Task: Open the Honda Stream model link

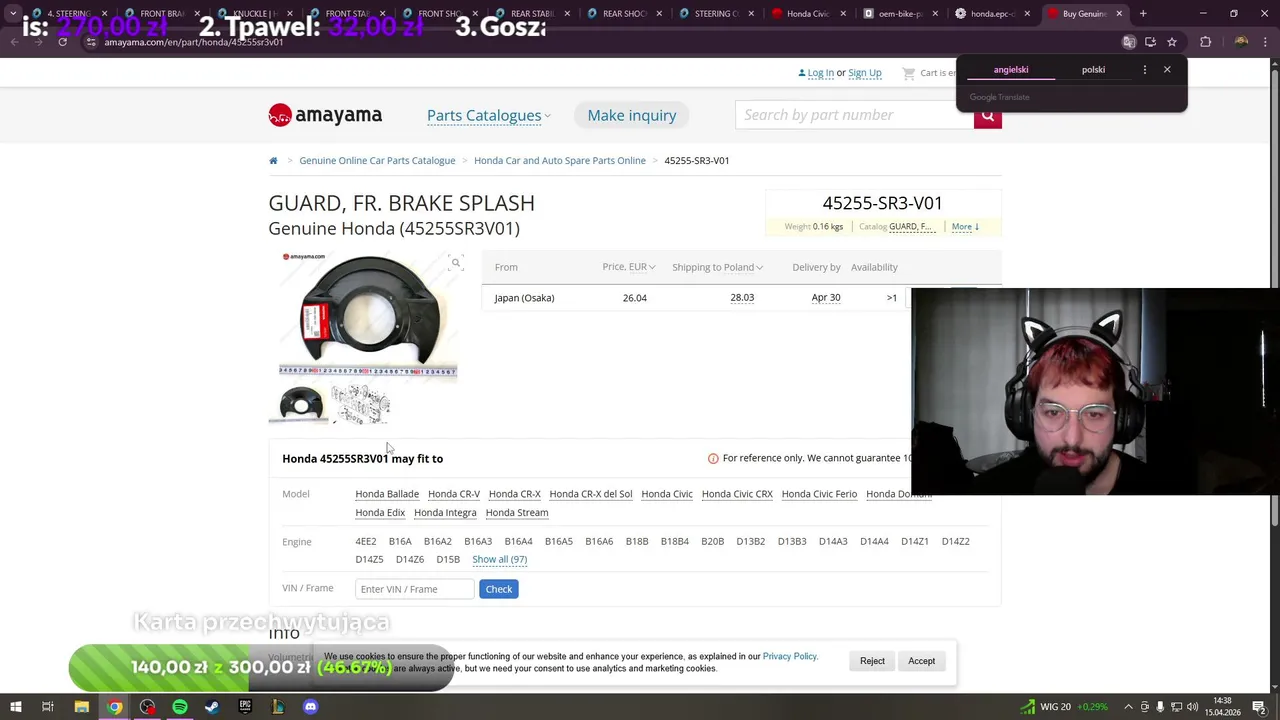Action: click(x=517, y=512)
